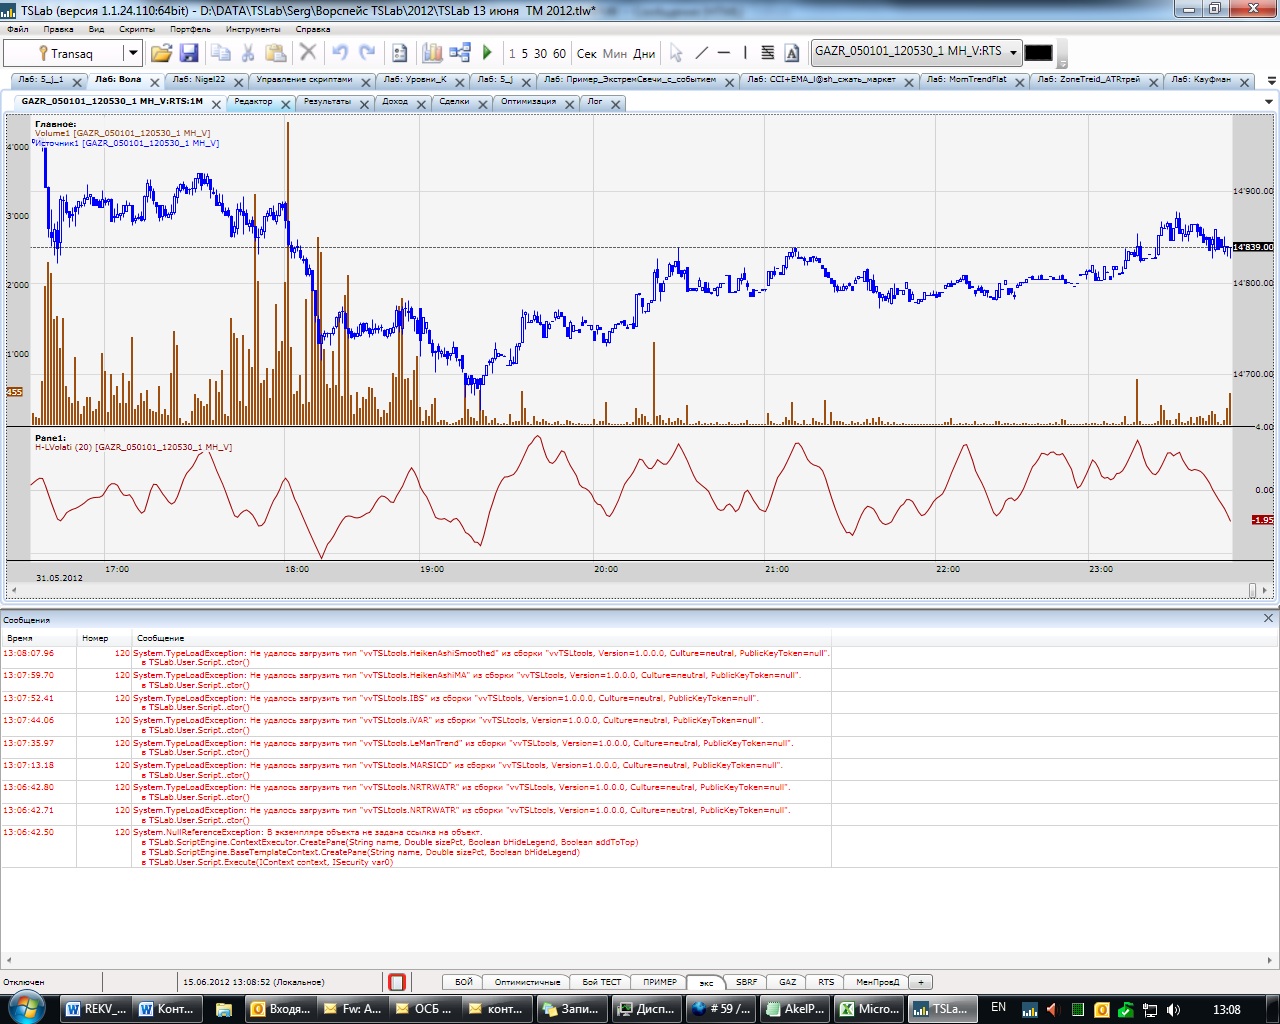Click the undo arrow icon
The height and width of the screenshot is (1024, 1280).
point(340,53)
